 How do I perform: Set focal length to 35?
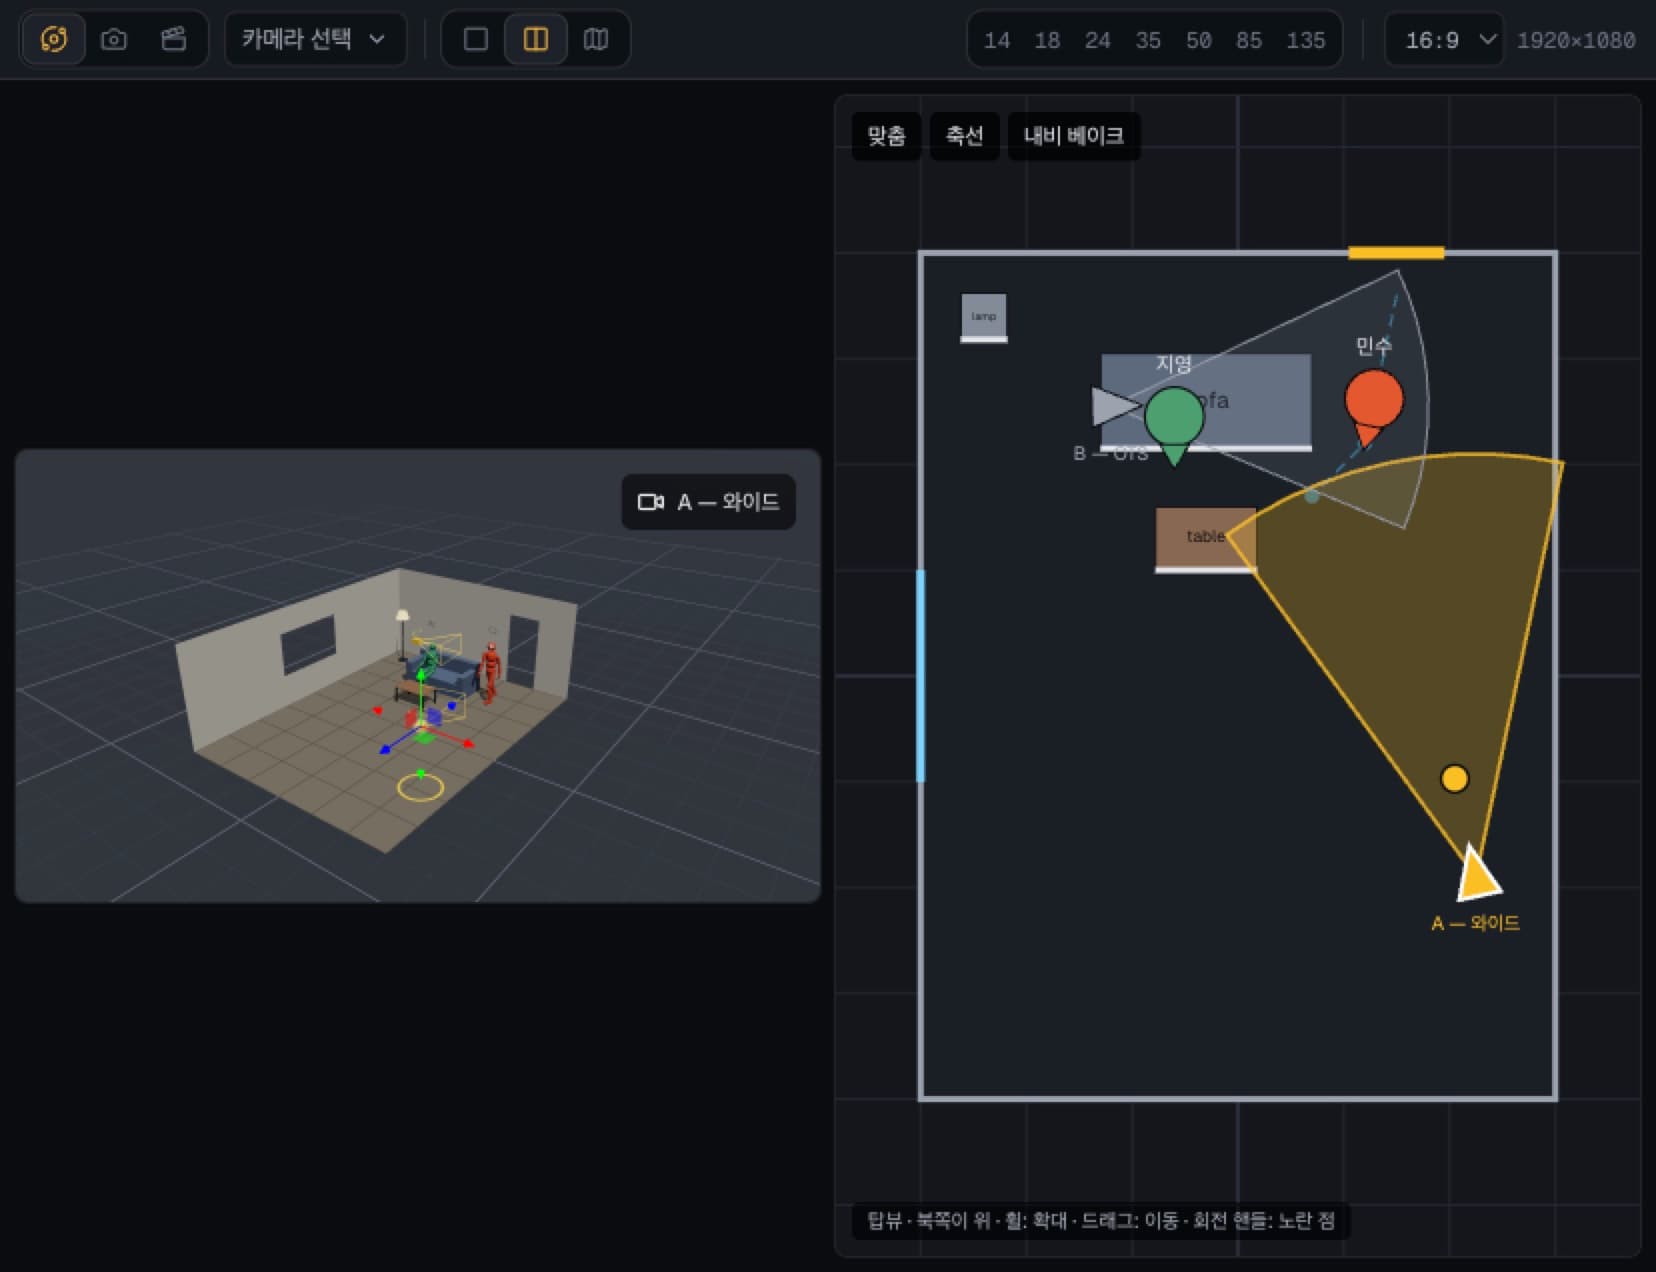coord(1148,40)
